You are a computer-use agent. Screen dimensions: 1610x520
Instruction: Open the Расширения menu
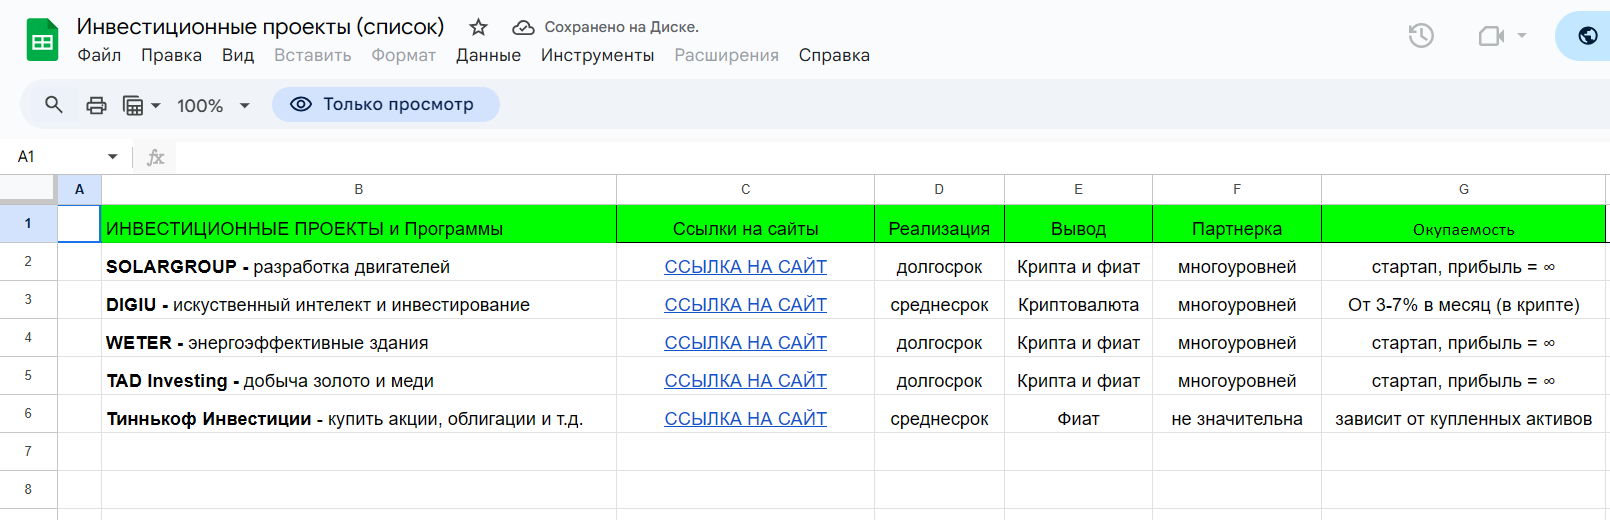(726, 55)
